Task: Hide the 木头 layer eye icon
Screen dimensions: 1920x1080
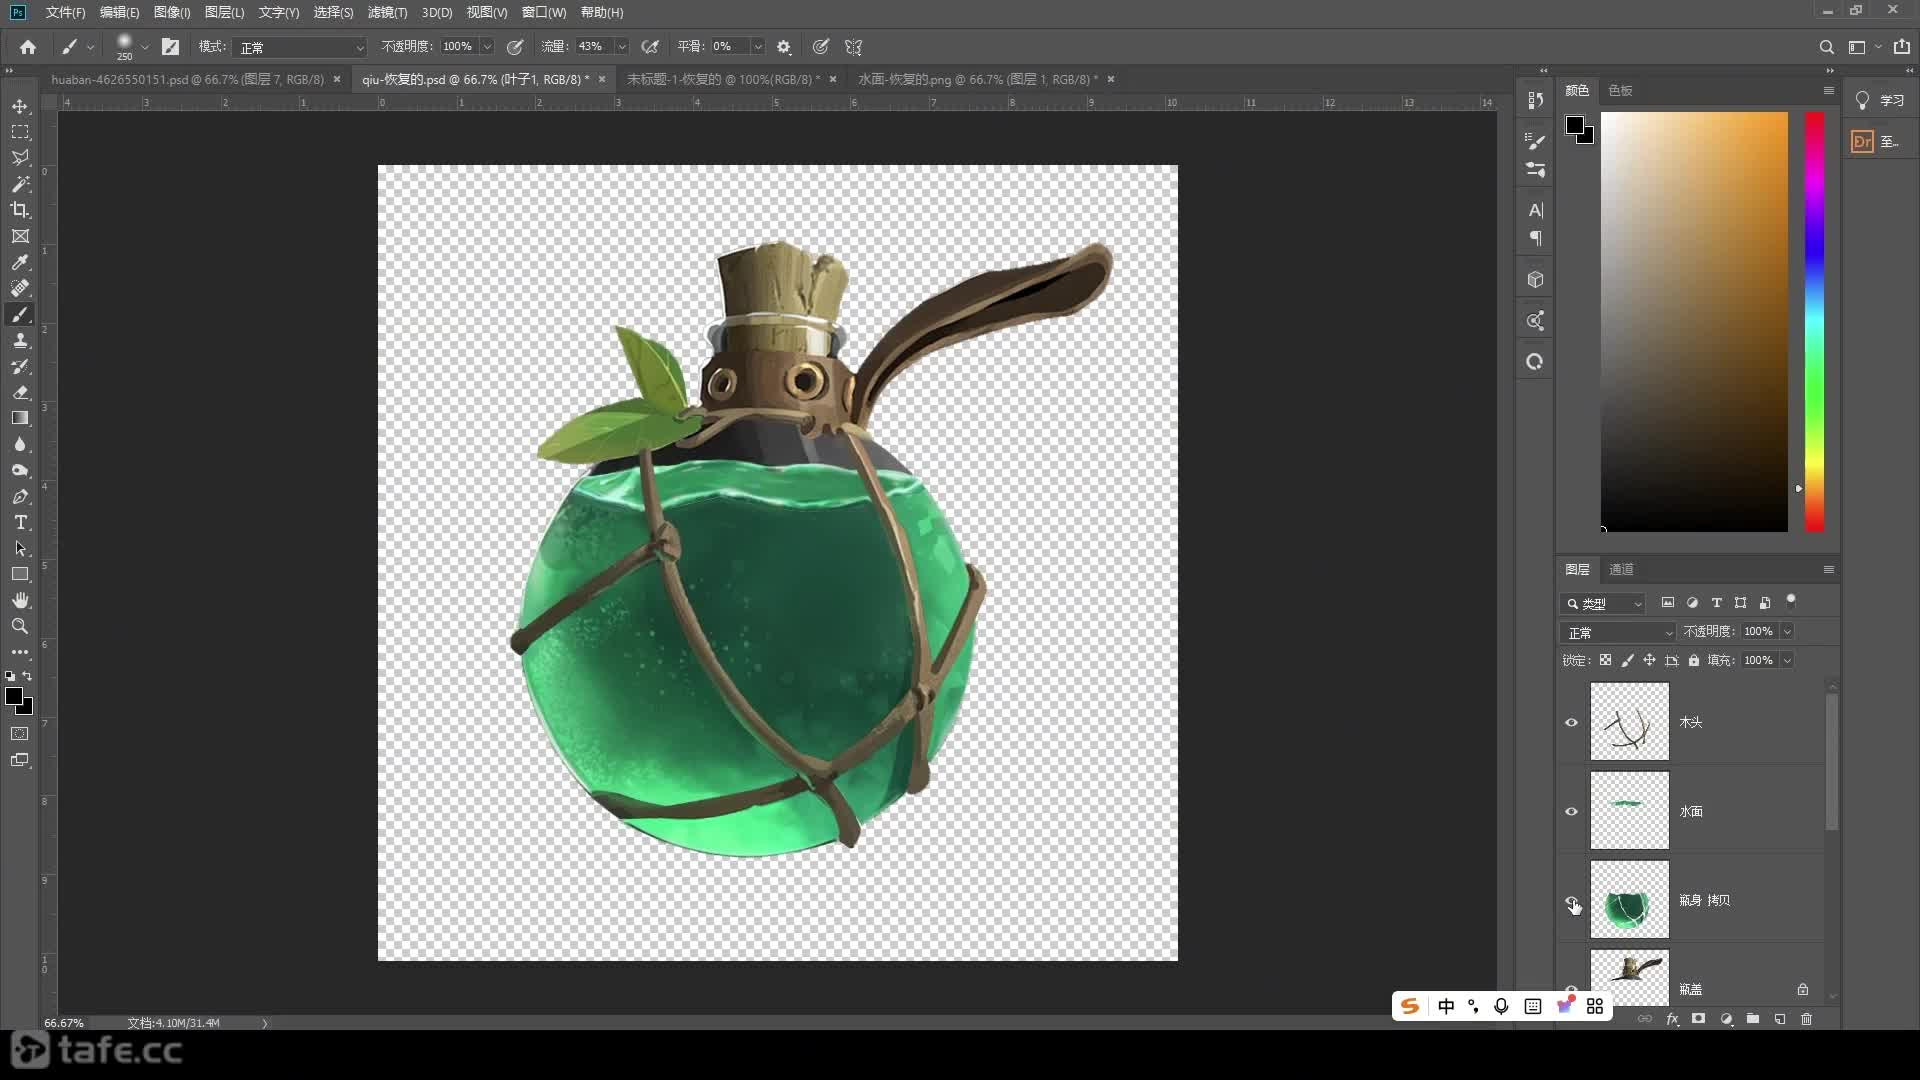Action: pyautogui.click(x=1571, y=722)
